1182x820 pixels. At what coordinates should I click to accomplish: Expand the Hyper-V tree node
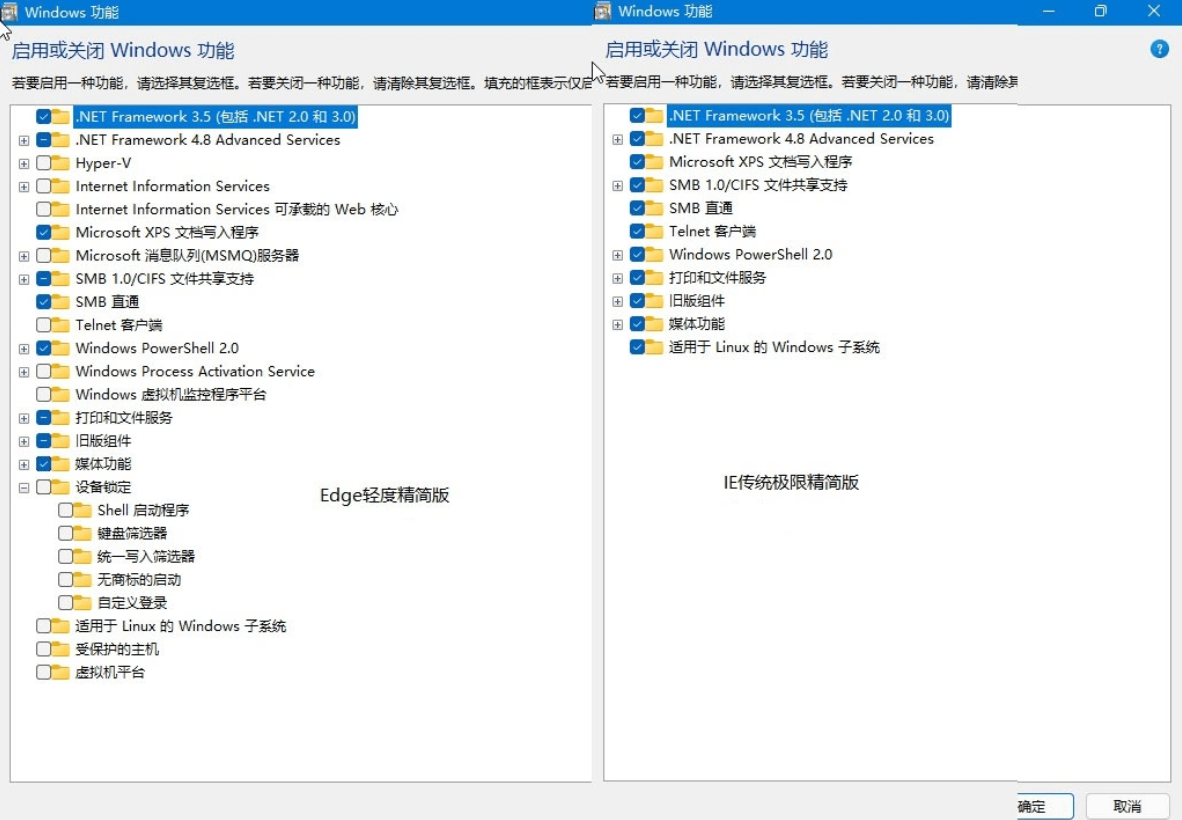click(x=24, y=164)
